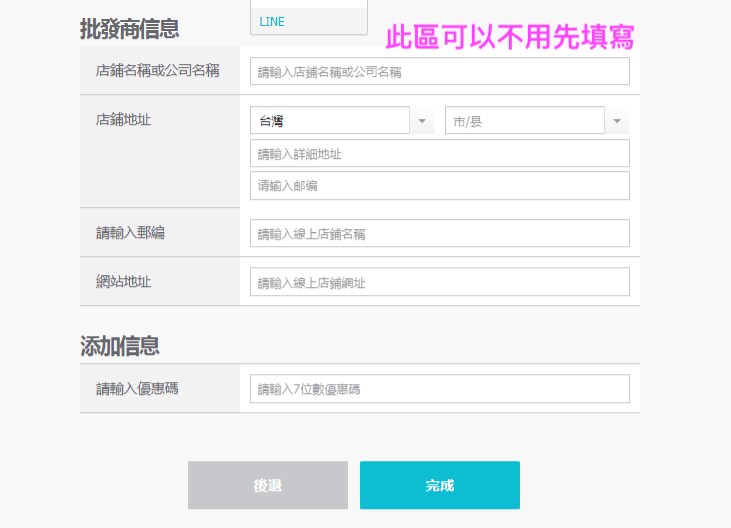Click the 批發商信息 section heading

click(x=130, y=29)
